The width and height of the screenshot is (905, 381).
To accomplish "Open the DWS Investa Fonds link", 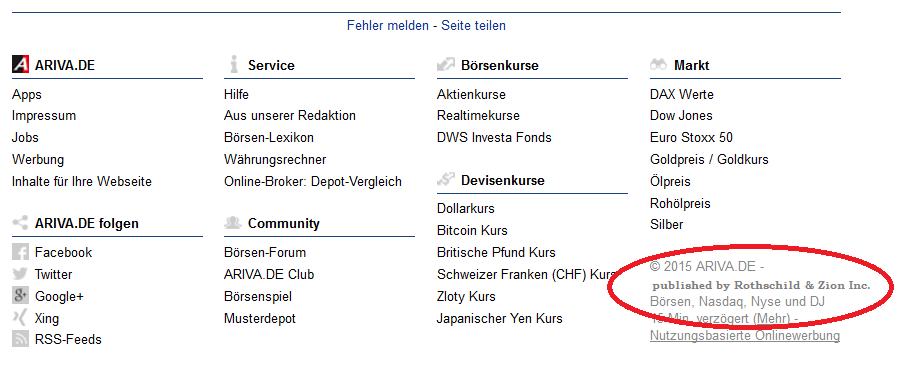I will [x=494, y=137].
